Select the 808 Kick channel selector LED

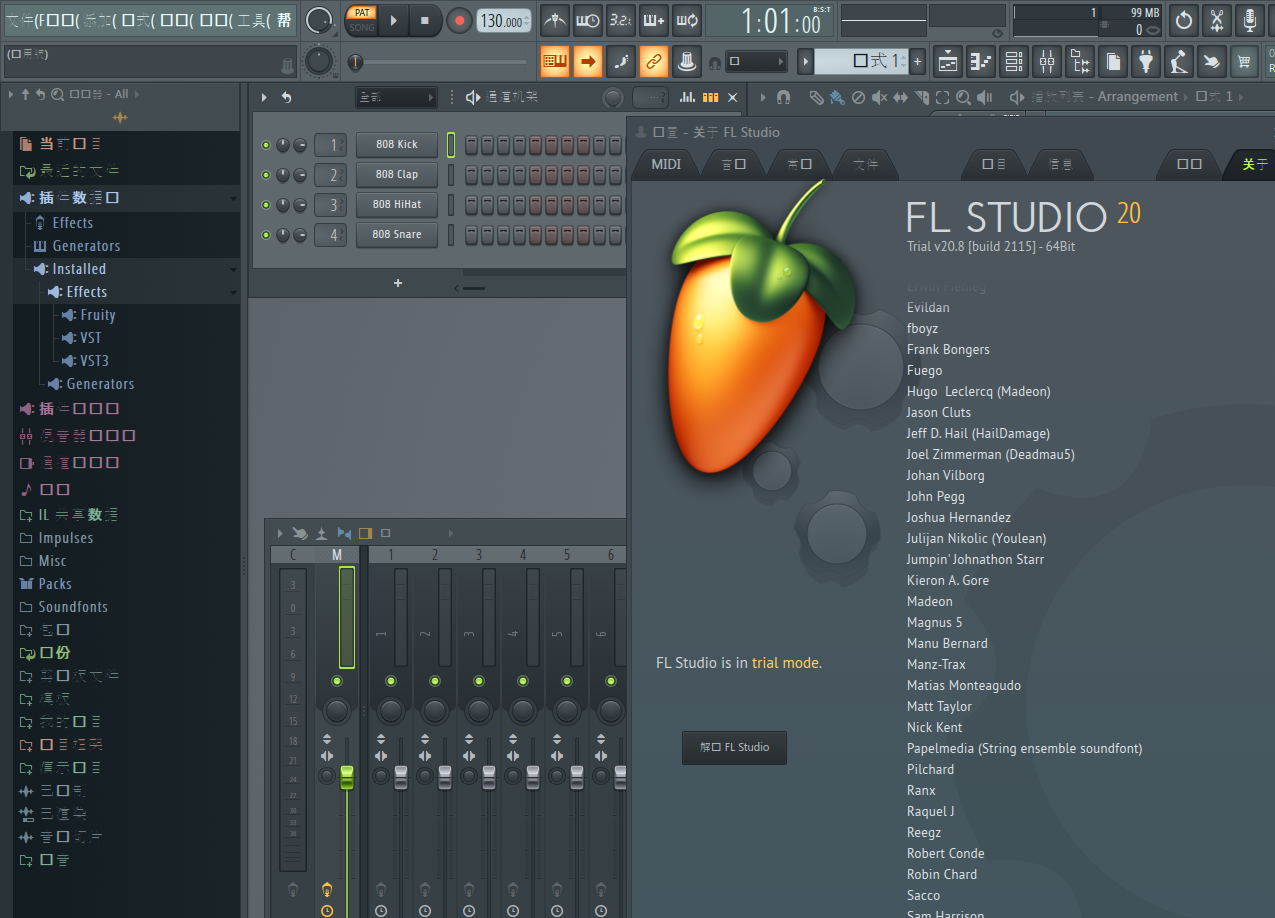pyautogui.click(x=451, y=145)
